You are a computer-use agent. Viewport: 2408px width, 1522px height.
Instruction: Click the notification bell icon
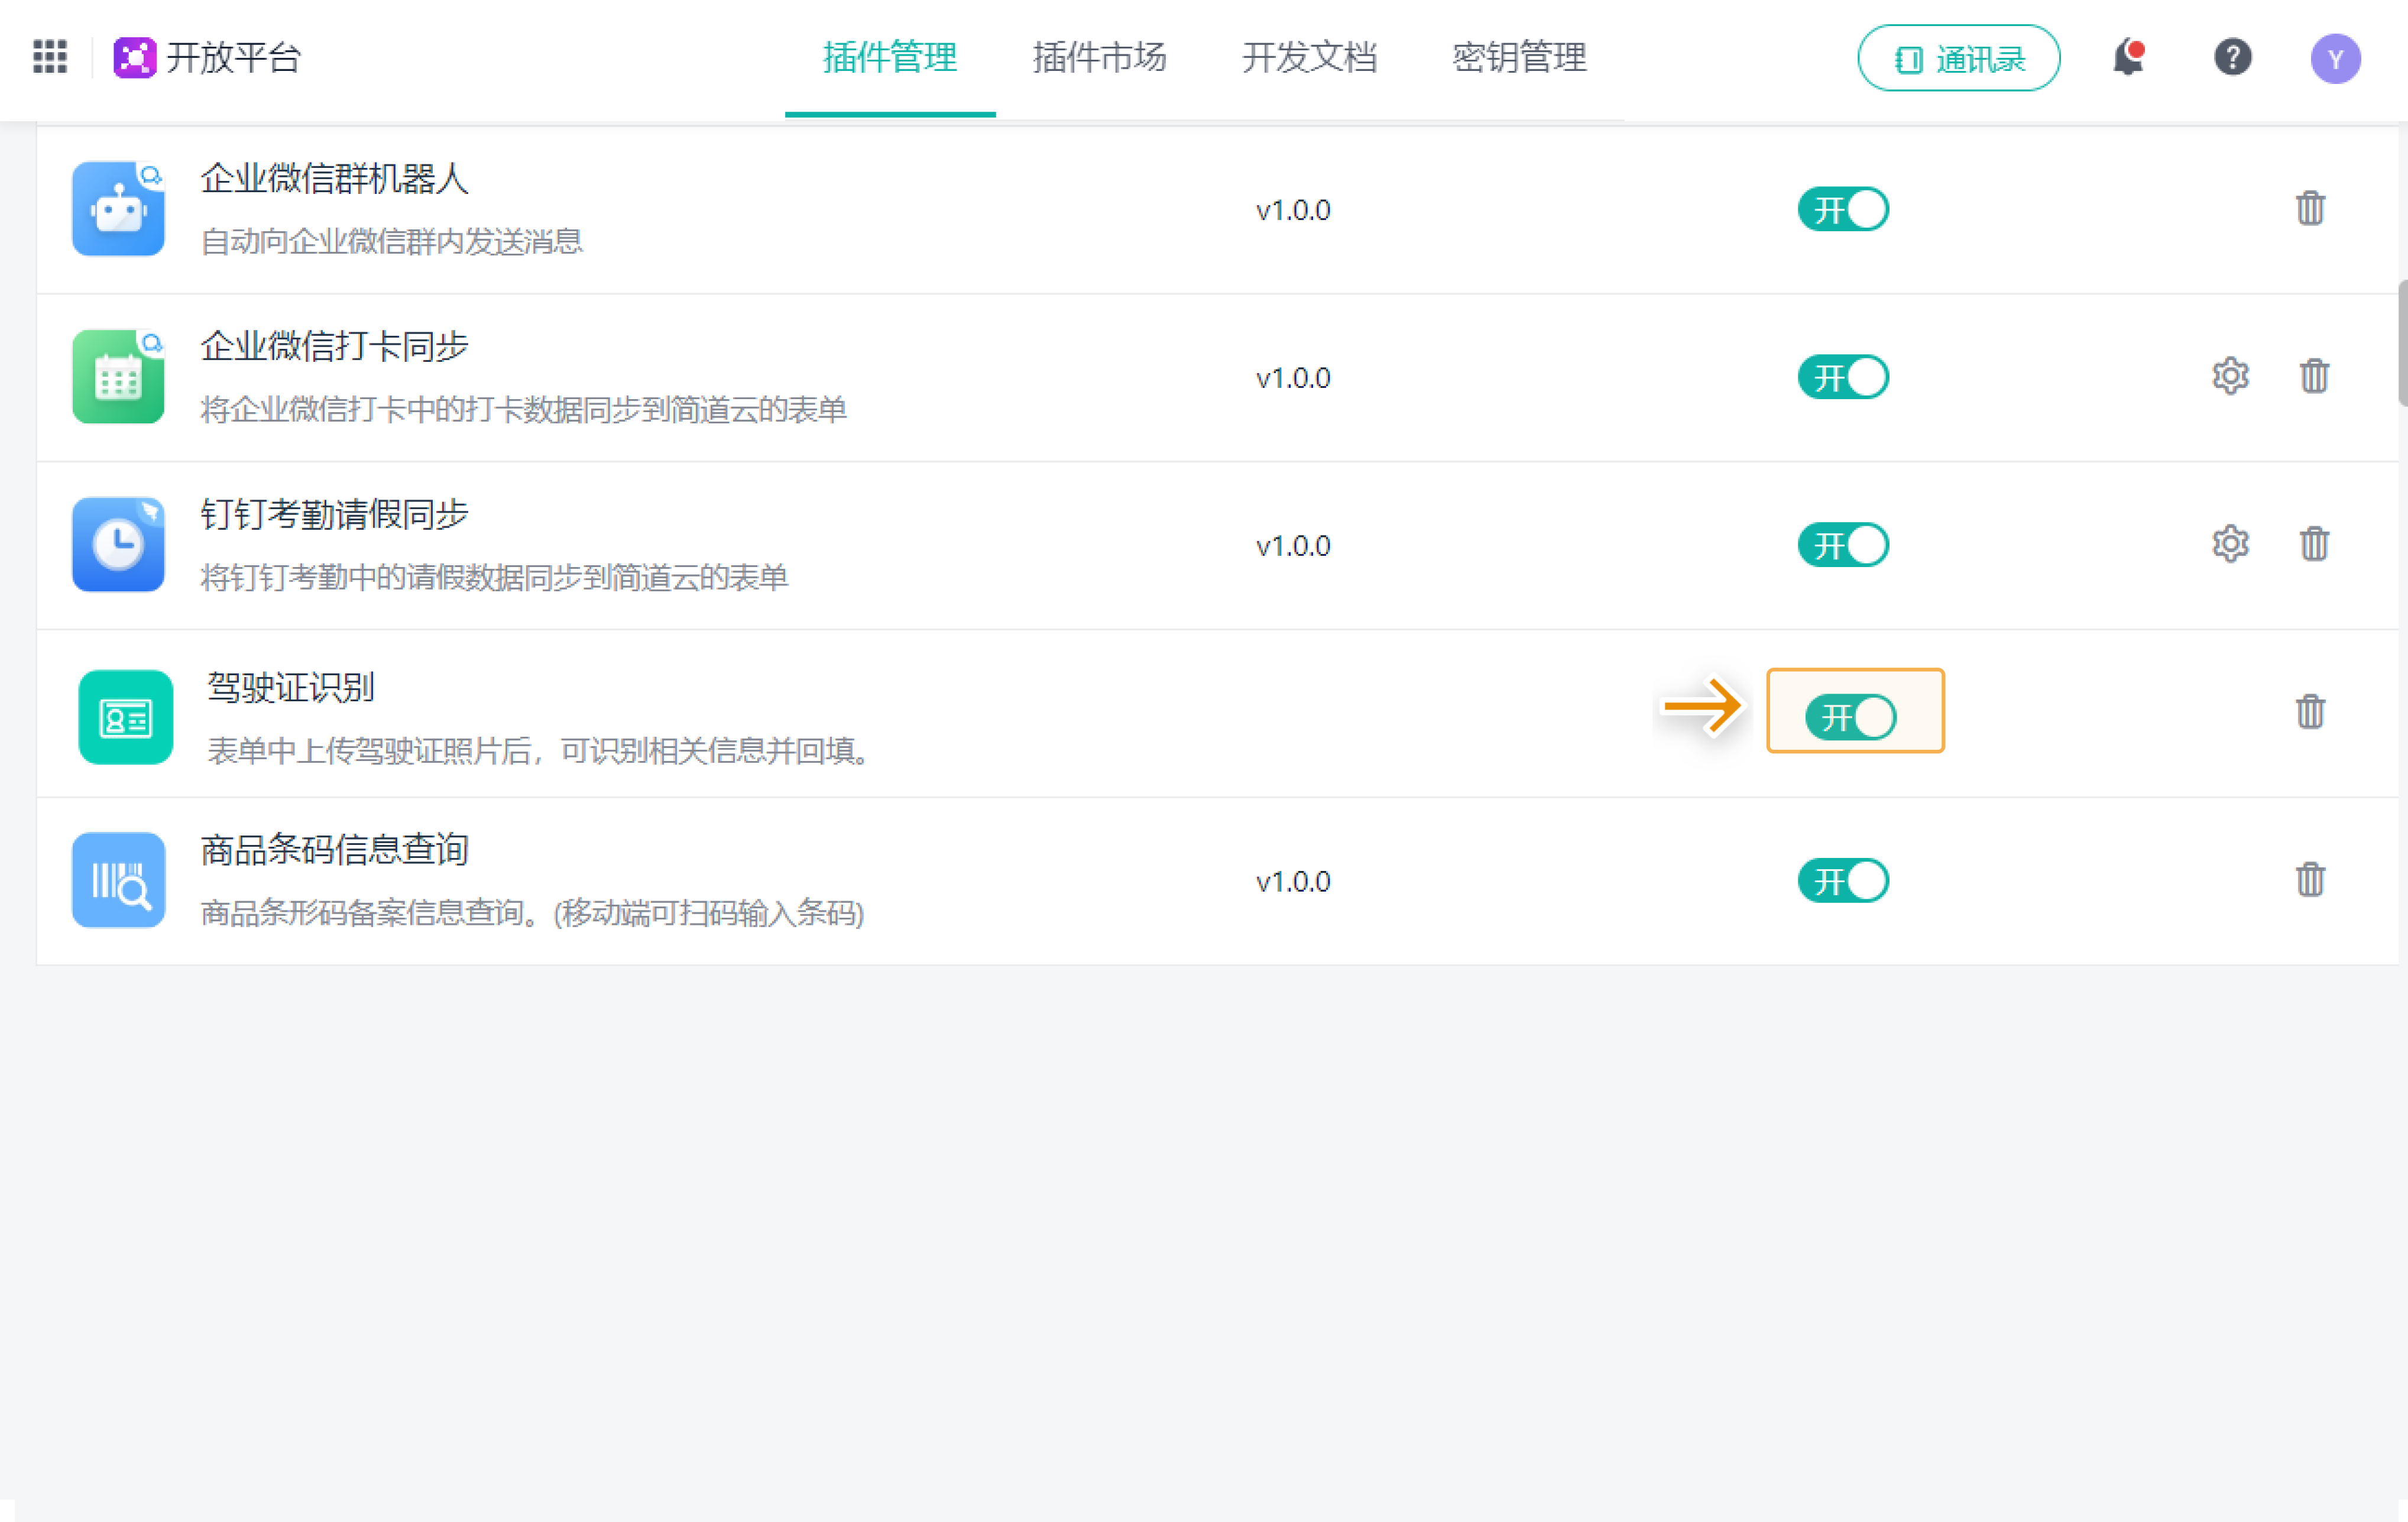tap(2128, 58)
